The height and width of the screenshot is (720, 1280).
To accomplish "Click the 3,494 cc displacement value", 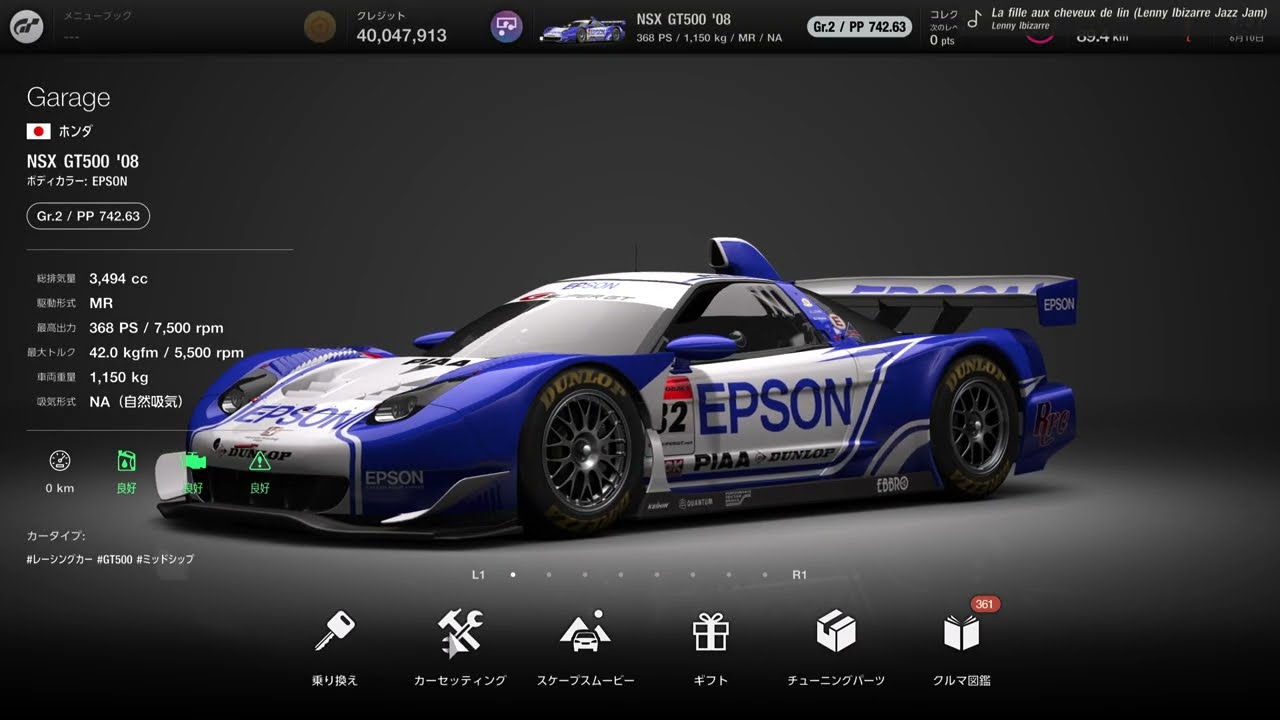I will 118,279.
